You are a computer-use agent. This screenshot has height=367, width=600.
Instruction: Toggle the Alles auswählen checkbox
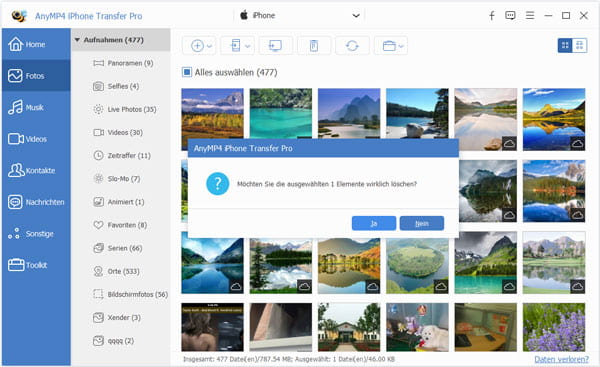[187, 72]
